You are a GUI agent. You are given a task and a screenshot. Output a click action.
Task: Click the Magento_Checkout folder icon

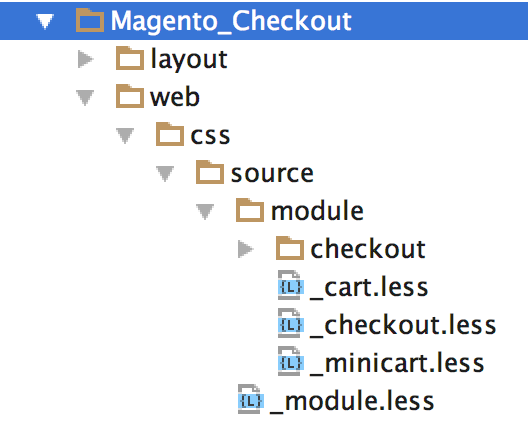click(x=90, y=21)
